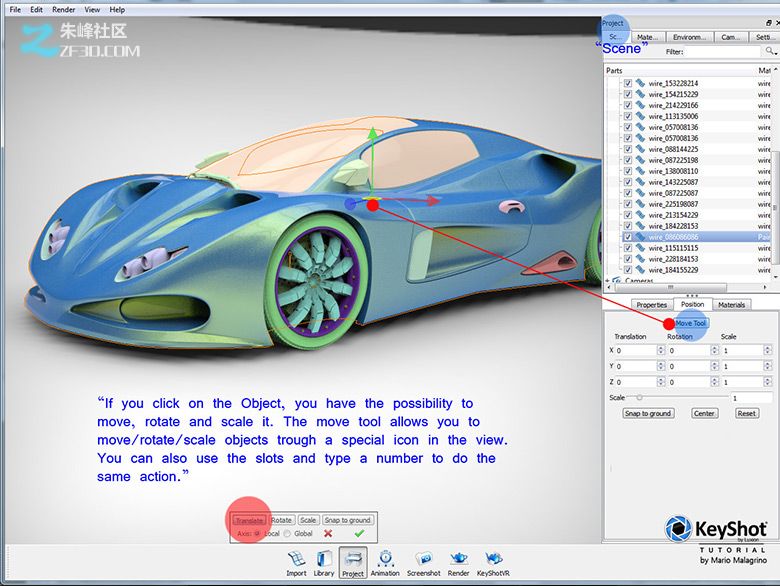Uncheck visibility checkbox for wire_153228214
Image resolution: width=780 pixels, height=586 pixels.
coord(628,83)
